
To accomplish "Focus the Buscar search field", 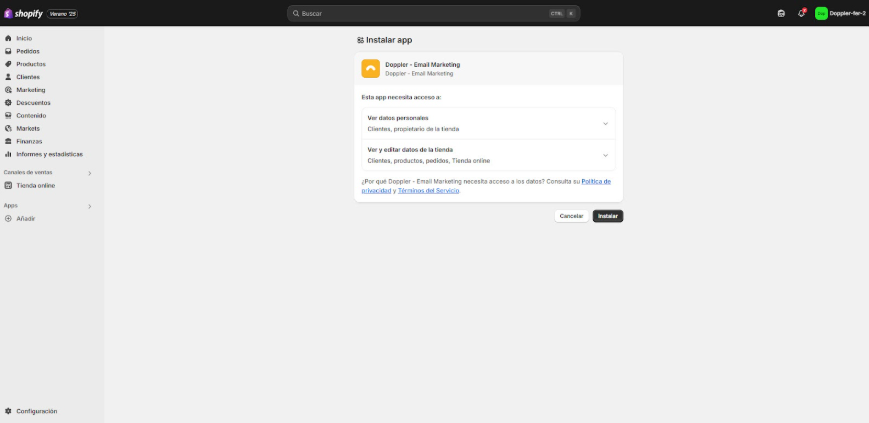I will pyautogui.click(x=433, y=13).
